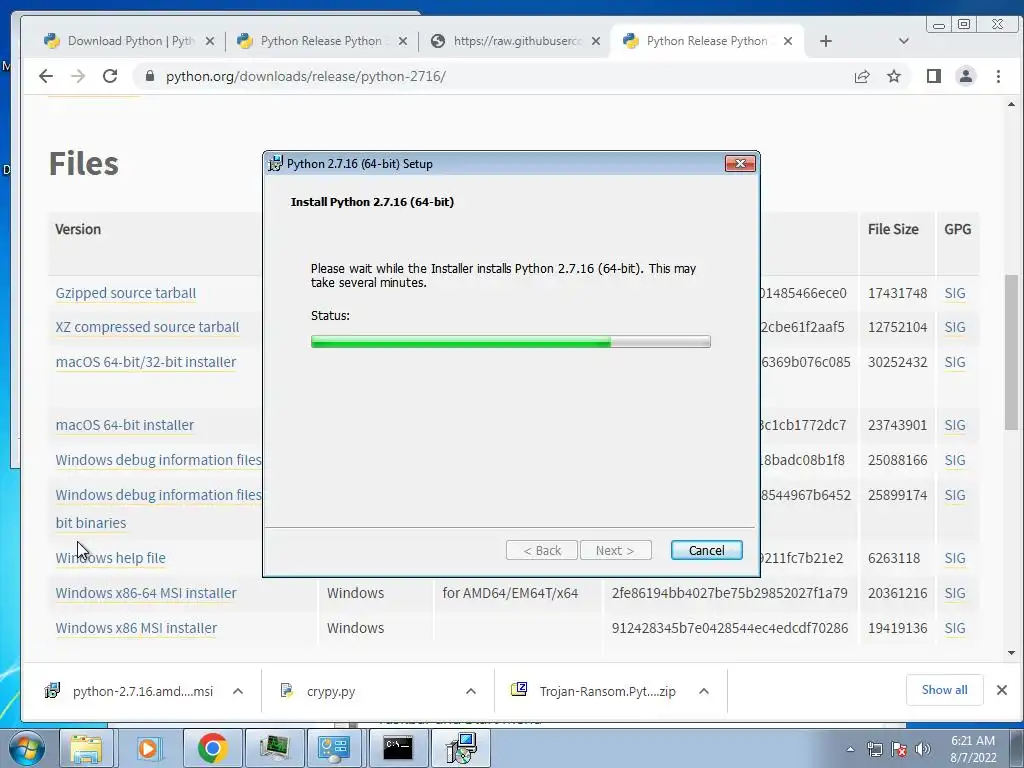Click the browser forward arrow
The height and width of the screenshot is (768, 1024).
(x=78, y=76)
